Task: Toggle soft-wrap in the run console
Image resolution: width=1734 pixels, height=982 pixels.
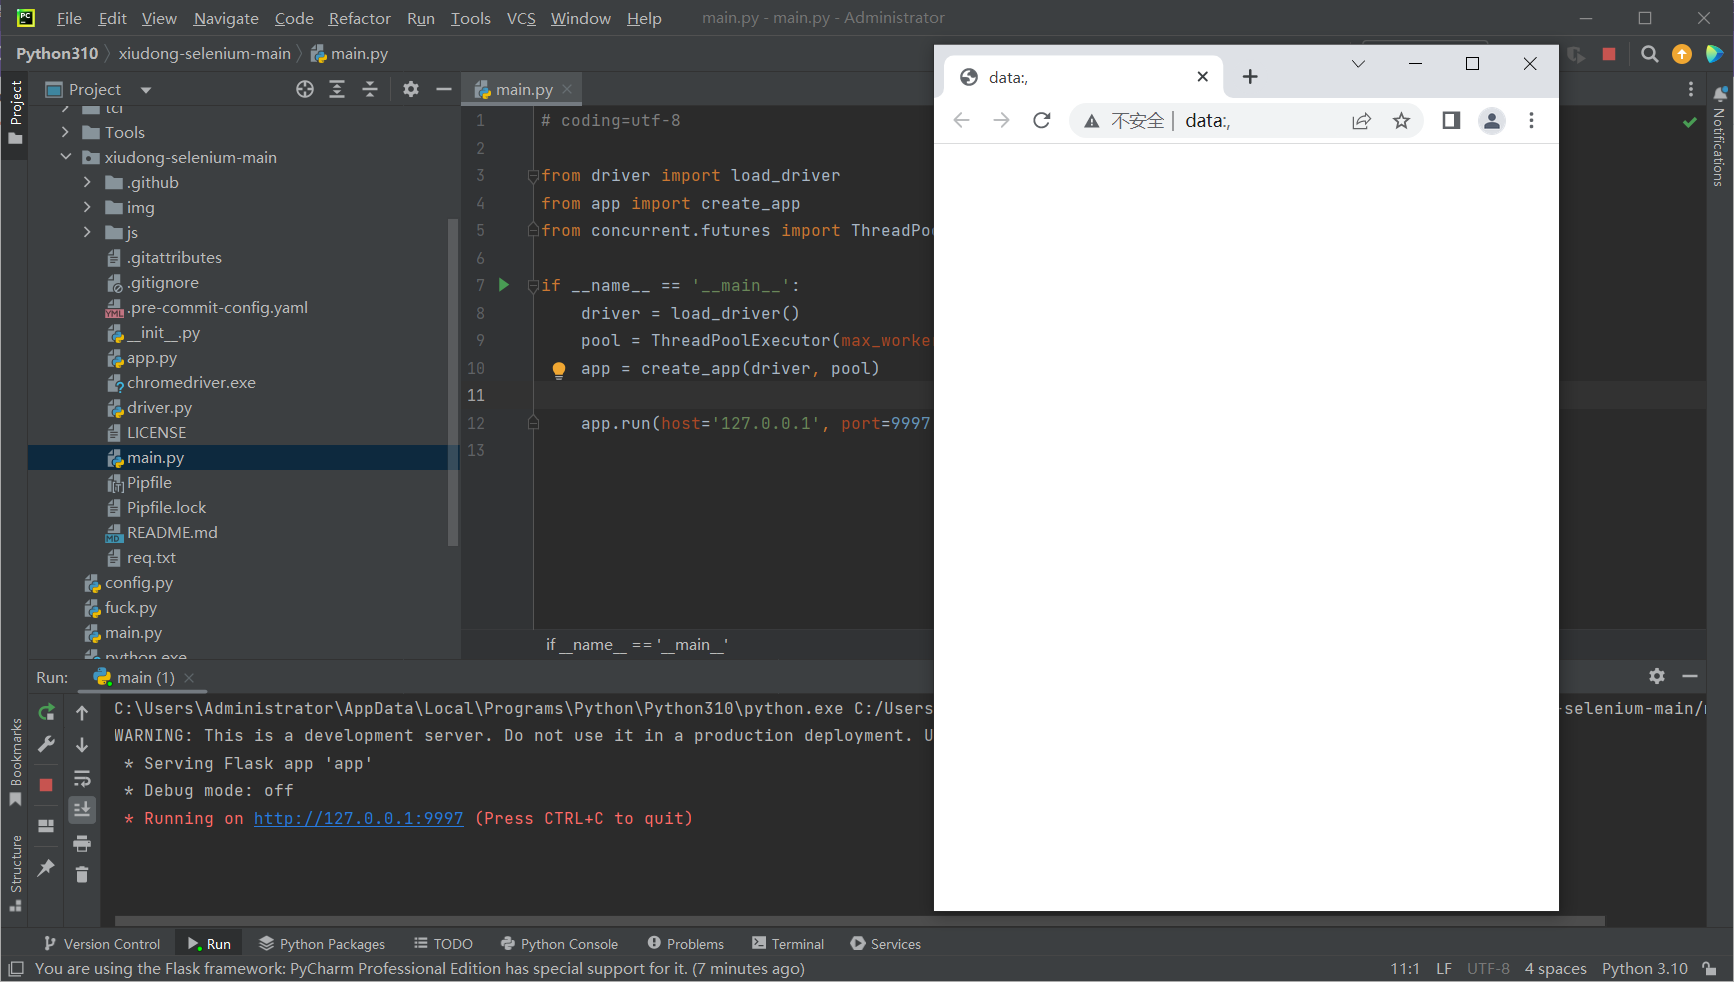Action: (82, 779)
